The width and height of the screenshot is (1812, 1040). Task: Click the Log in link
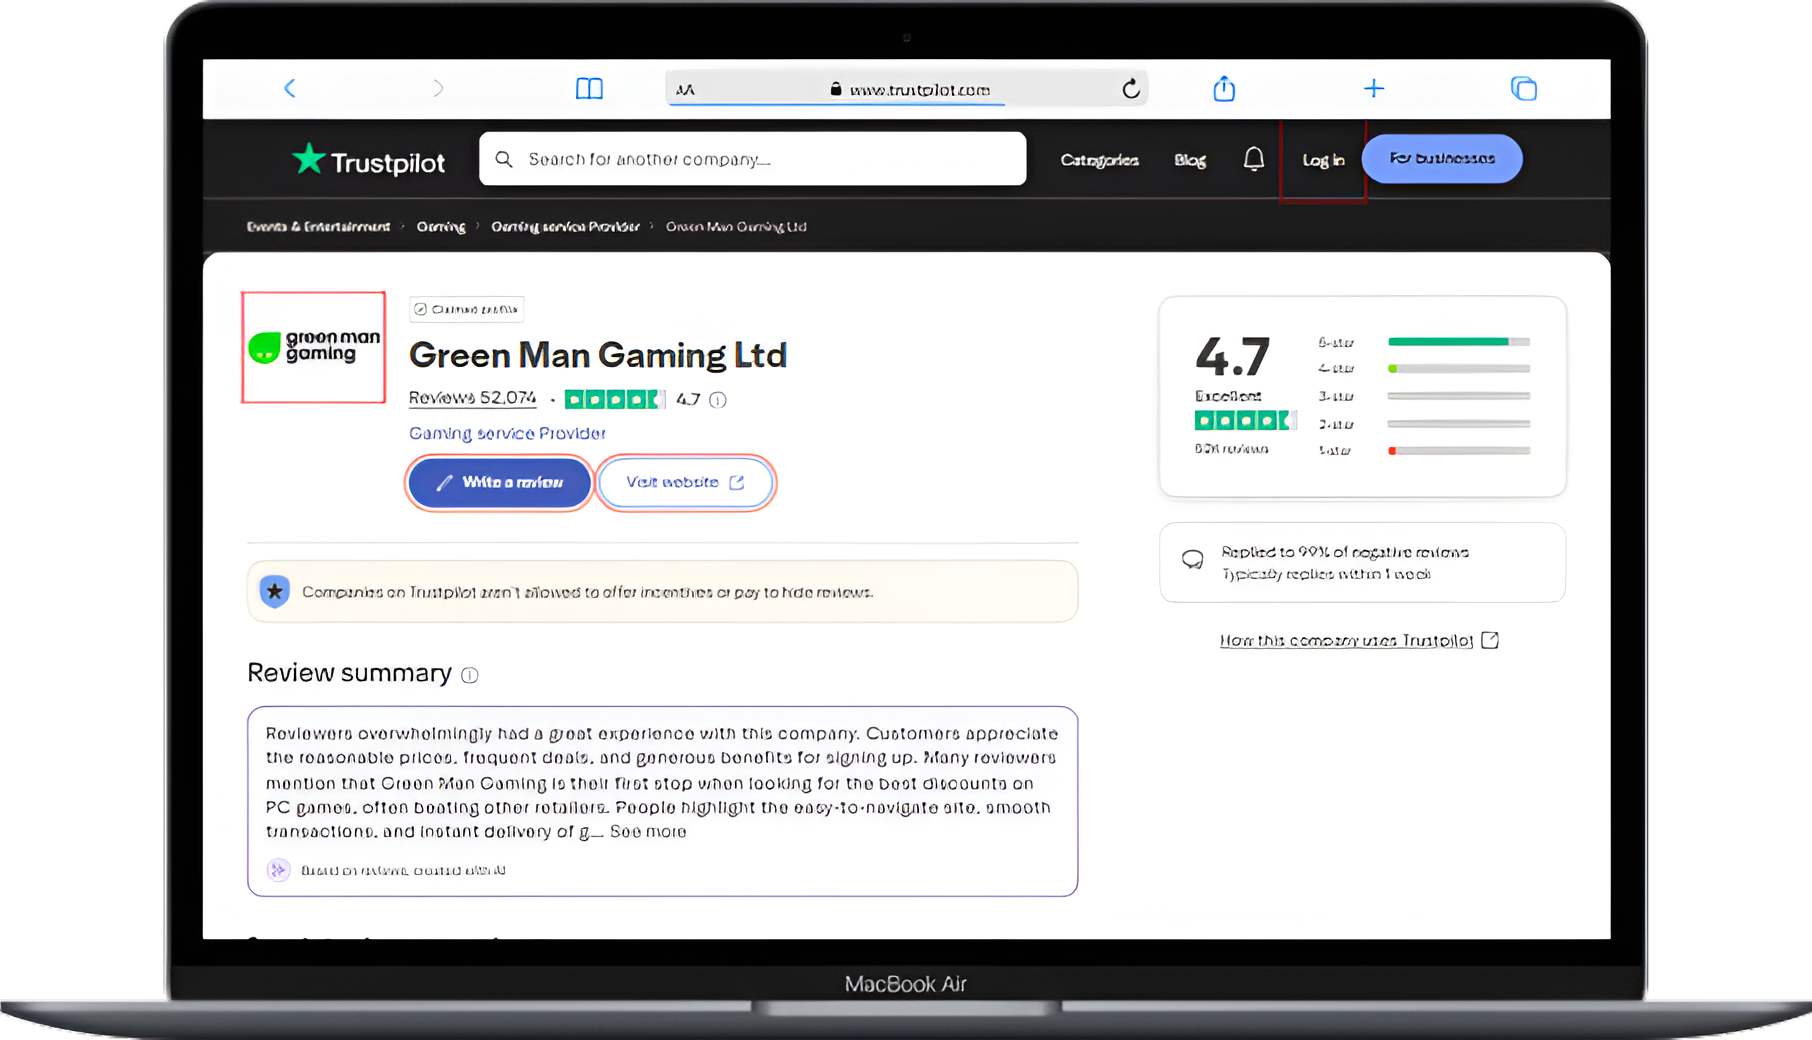click(x=1323, y=160)
